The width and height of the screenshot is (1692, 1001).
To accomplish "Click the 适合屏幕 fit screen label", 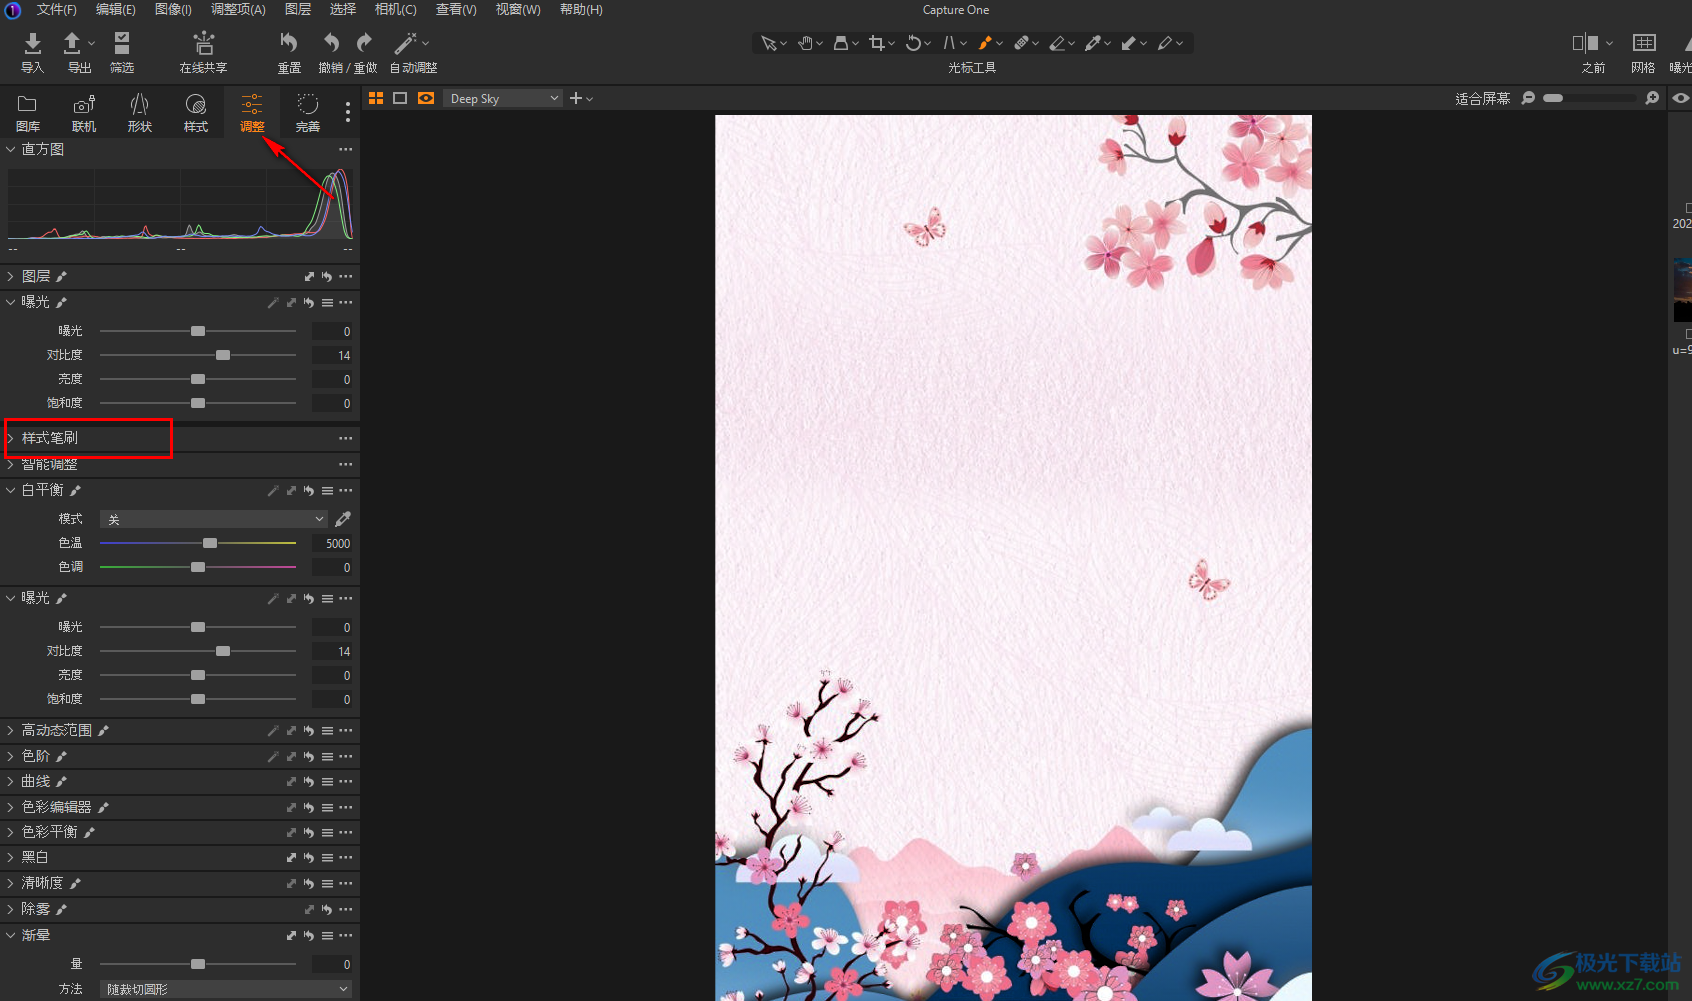I will point(1483,98).
